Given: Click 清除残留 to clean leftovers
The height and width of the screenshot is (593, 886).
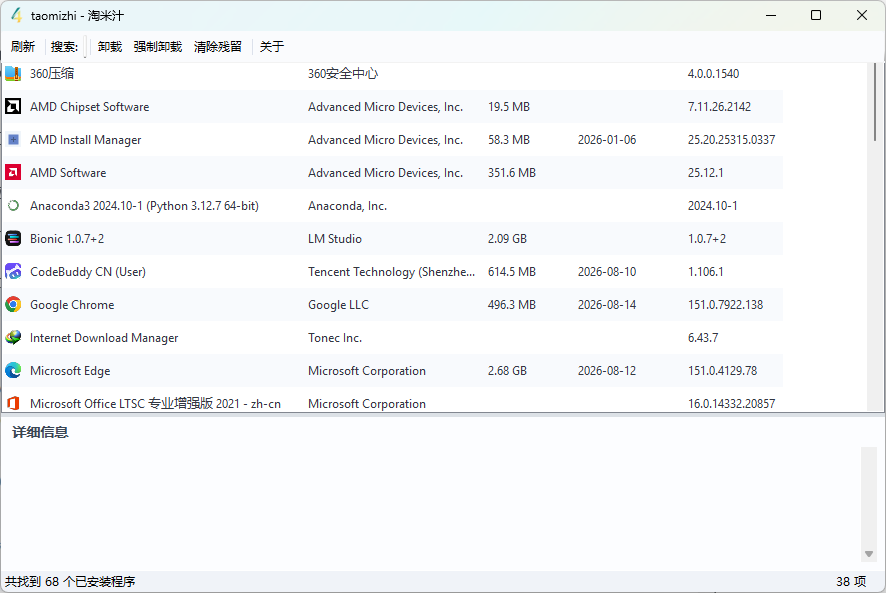Looking at the screenshot, I should [x=218, y=46].
